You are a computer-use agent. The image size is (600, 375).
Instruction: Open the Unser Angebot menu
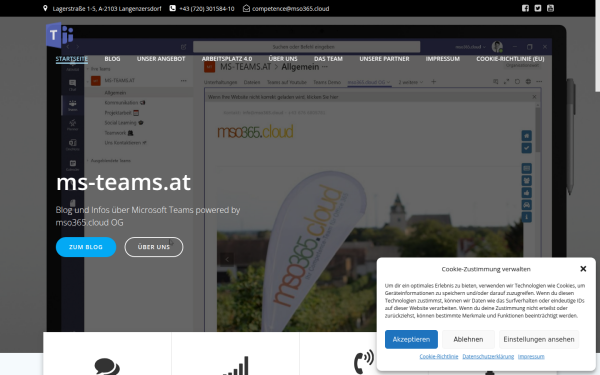pos(161,59)
